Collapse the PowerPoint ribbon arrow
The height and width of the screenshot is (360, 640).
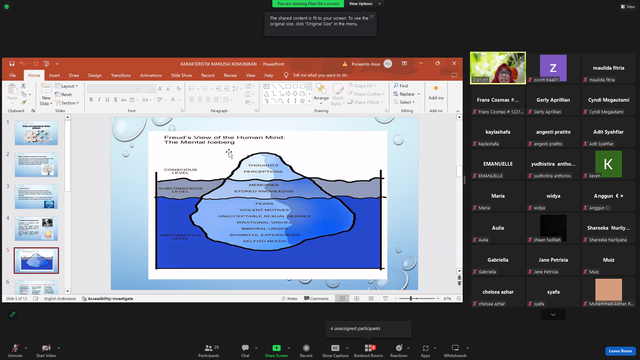click(458, 111)
